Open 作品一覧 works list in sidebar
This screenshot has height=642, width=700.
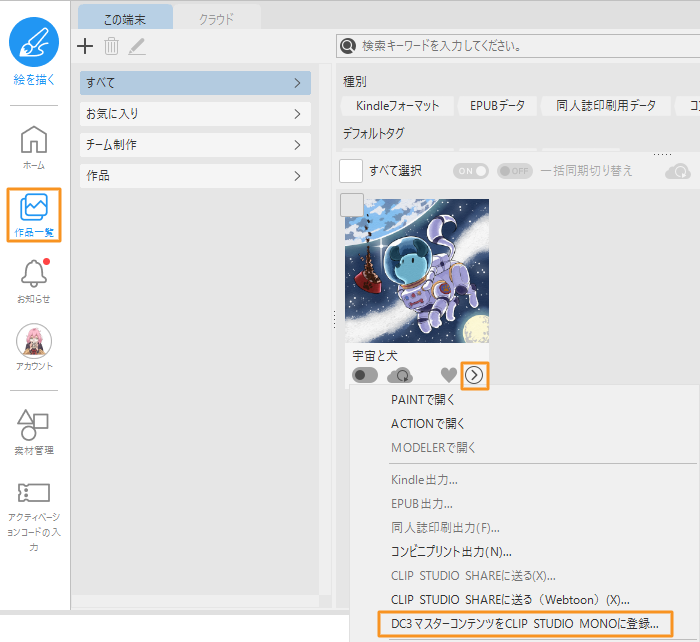(x=34, y=215)
